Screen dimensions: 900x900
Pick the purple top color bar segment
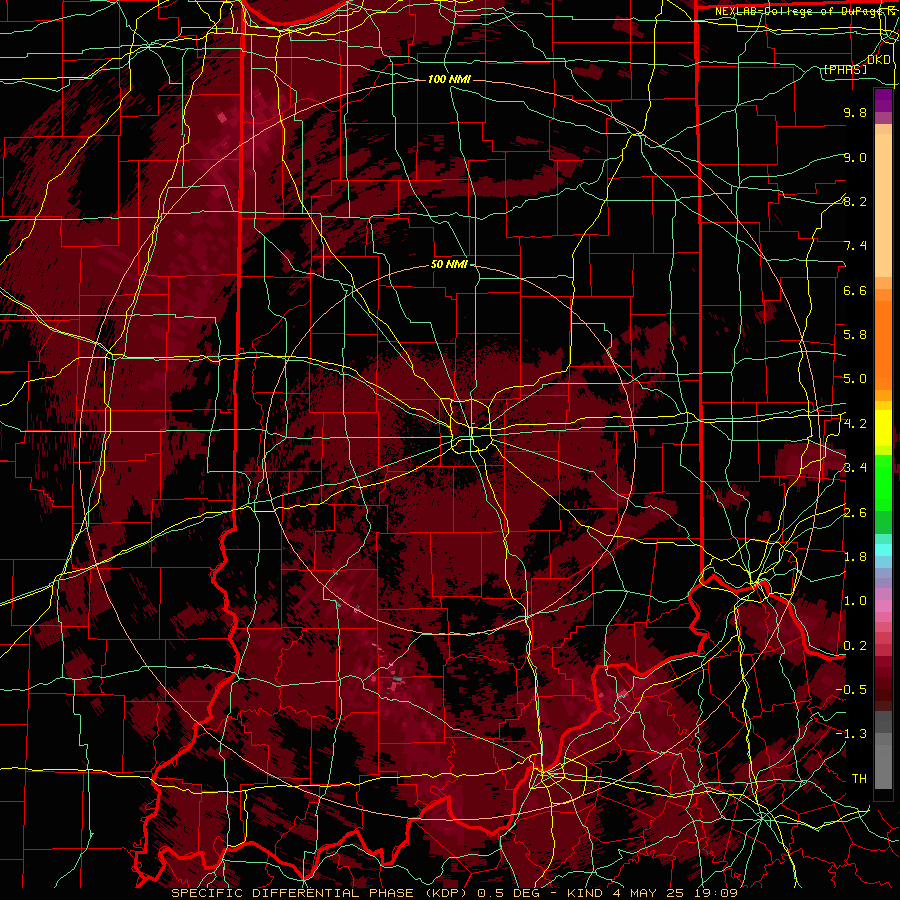[x=883, y=100]
